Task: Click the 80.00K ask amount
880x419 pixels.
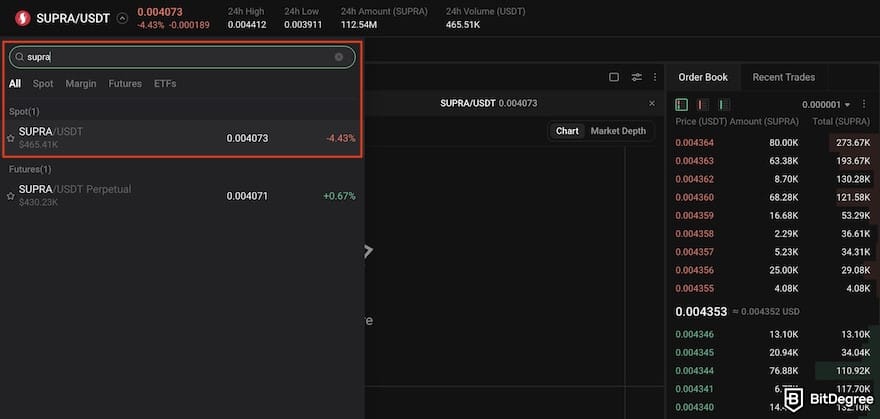Action: coord(783,142)
